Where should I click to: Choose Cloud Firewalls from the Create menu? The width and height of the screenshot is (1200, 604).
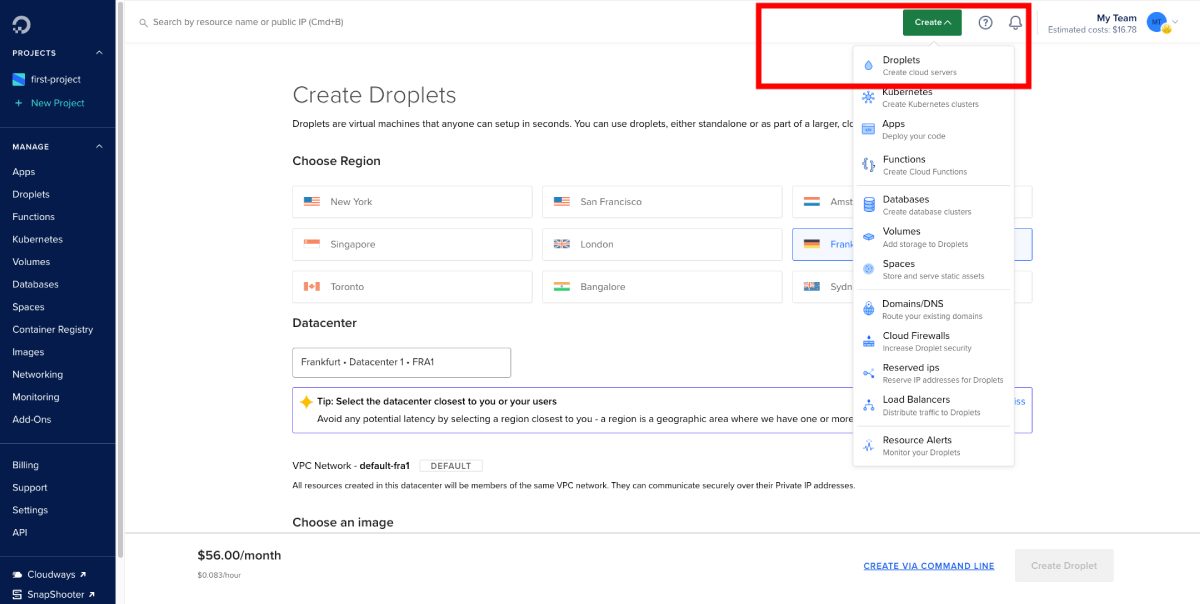pos(934,341)
